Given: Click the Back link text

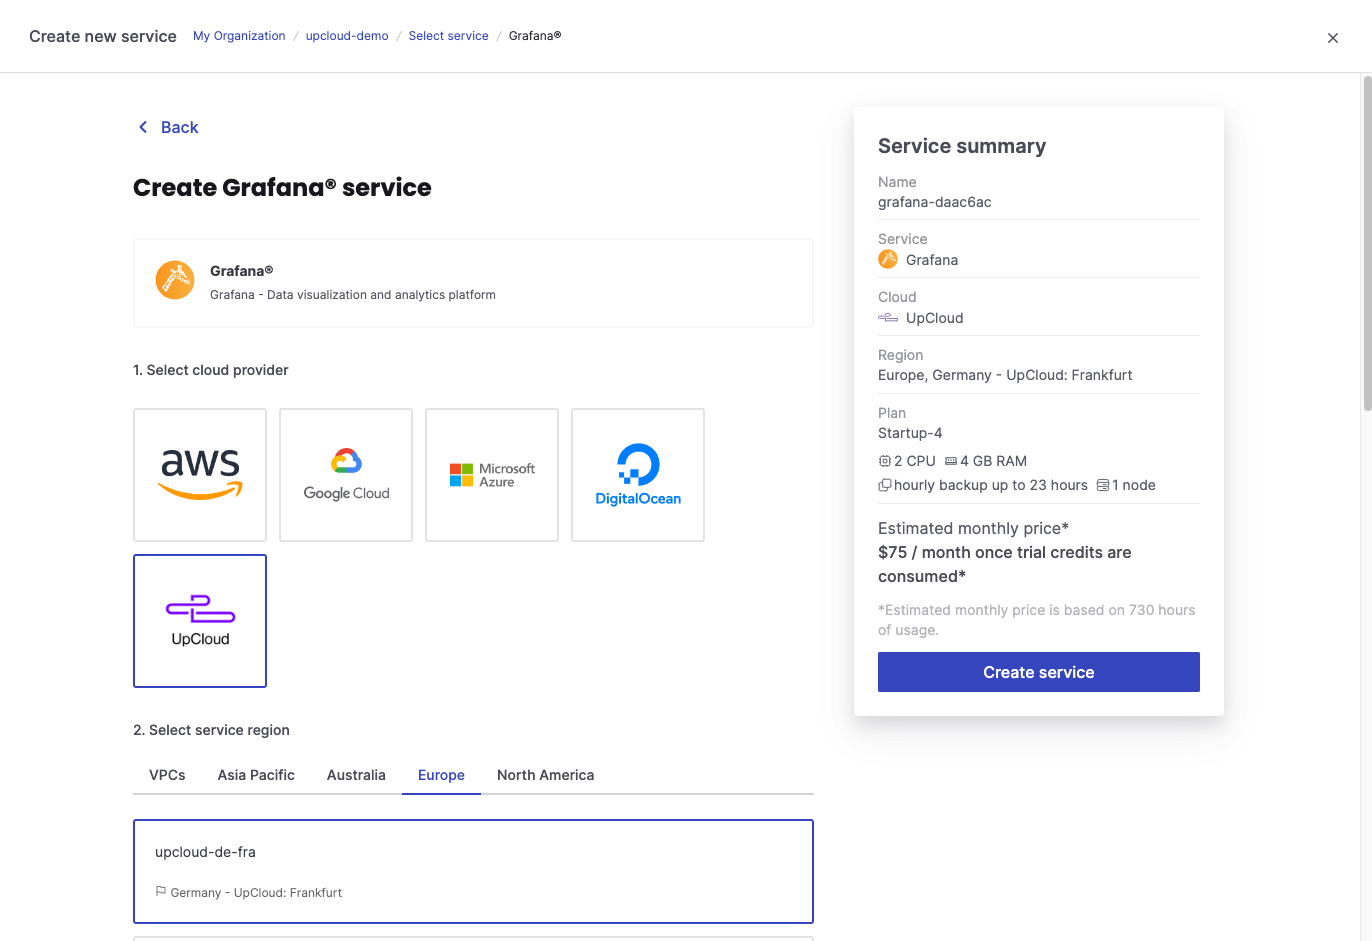Looking at the screenshot, I should click(180, 127).
